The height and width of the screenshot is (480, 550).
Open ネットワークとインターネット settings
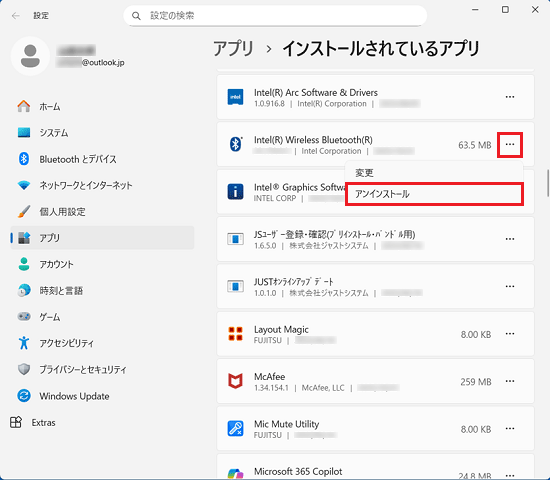[x=102, y=185]
